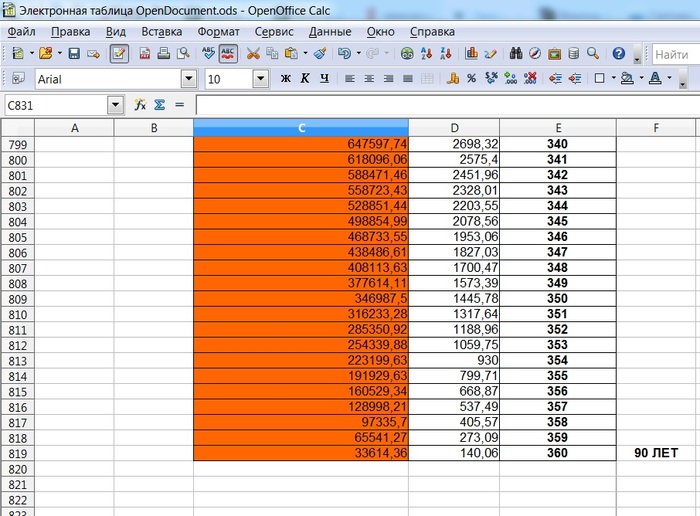The height and width of the screenshot is (516, 700).
Task: Click the Sum sigma icon
Action: (159, 105)
